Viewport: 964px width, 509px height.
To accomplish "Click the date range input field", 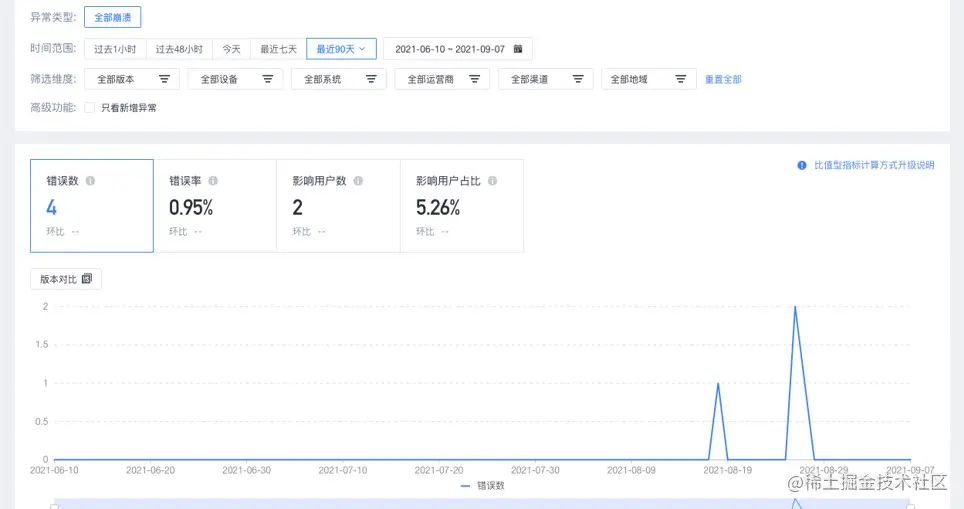I will (457, 49).
